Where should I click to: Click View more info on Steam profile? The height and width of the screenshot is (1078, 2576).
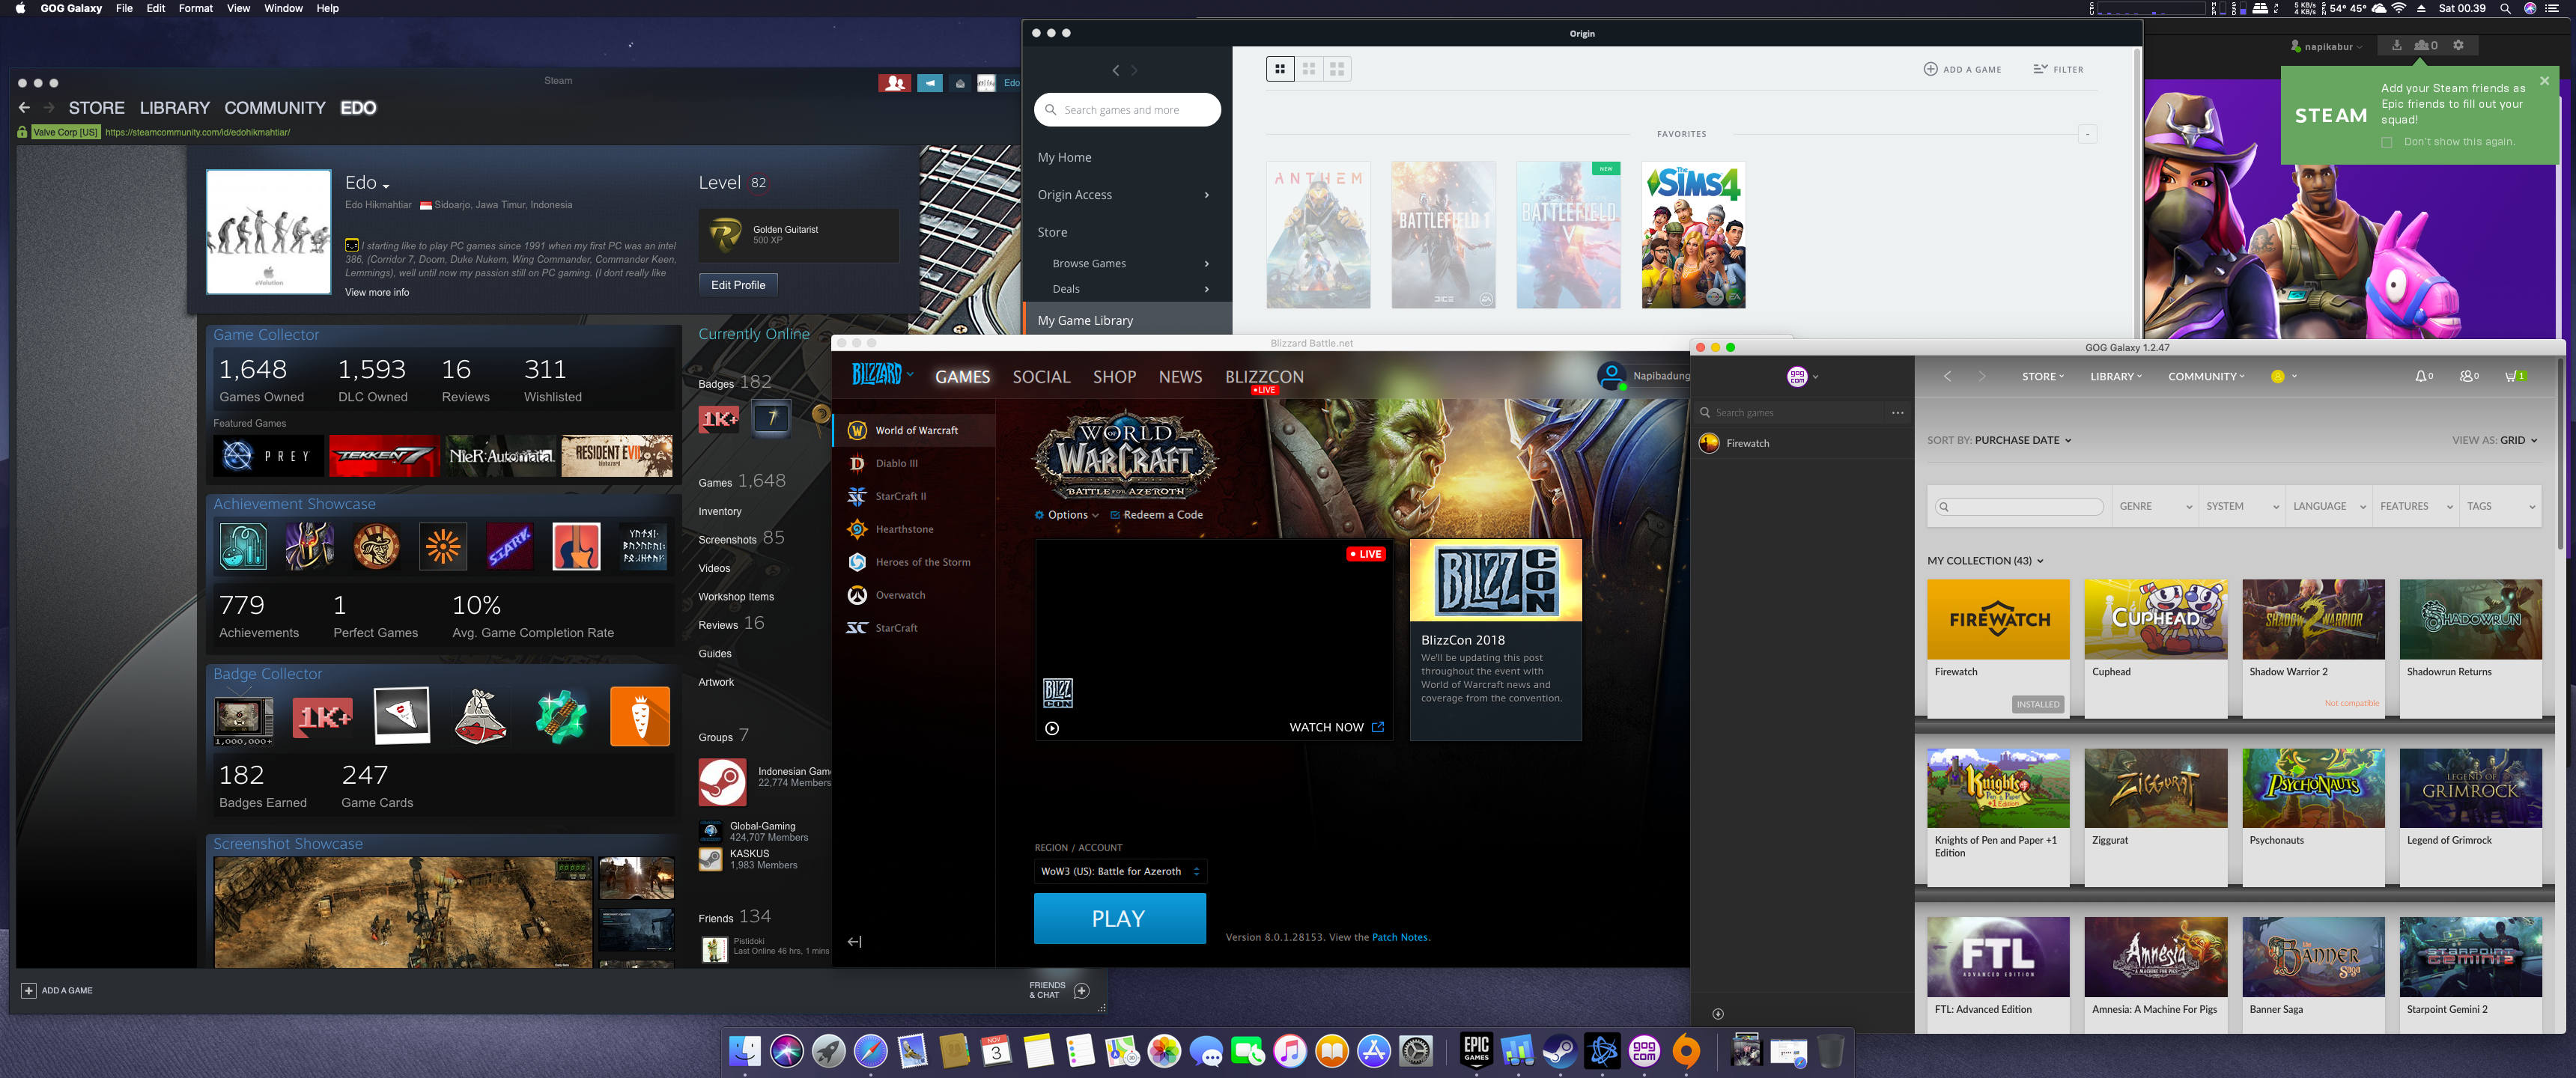[x=377, y=292]
